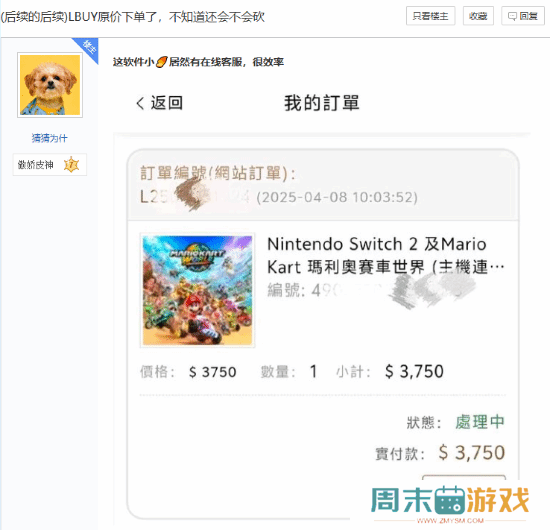This screenshot has width=550, height=530.
Task: Click the 處理中 order status text
Action: pos(480,422)
